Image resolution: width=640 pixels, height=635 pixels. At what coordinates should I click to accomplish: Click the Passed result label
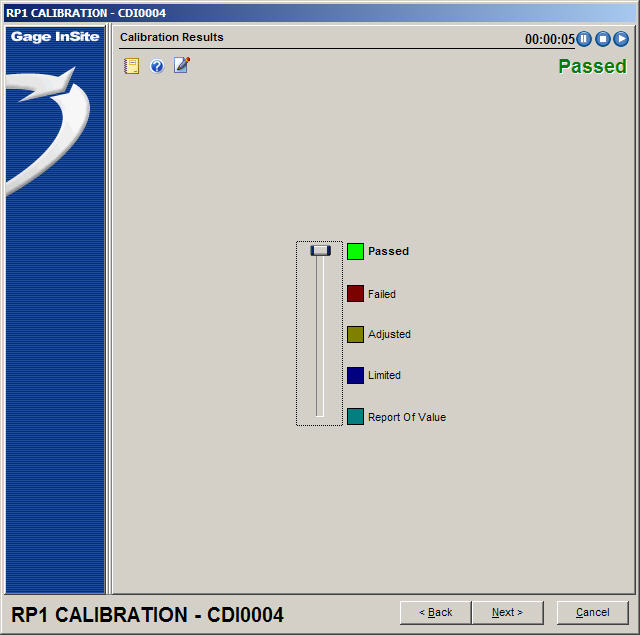pyautogui.click(x=388, y=251)
